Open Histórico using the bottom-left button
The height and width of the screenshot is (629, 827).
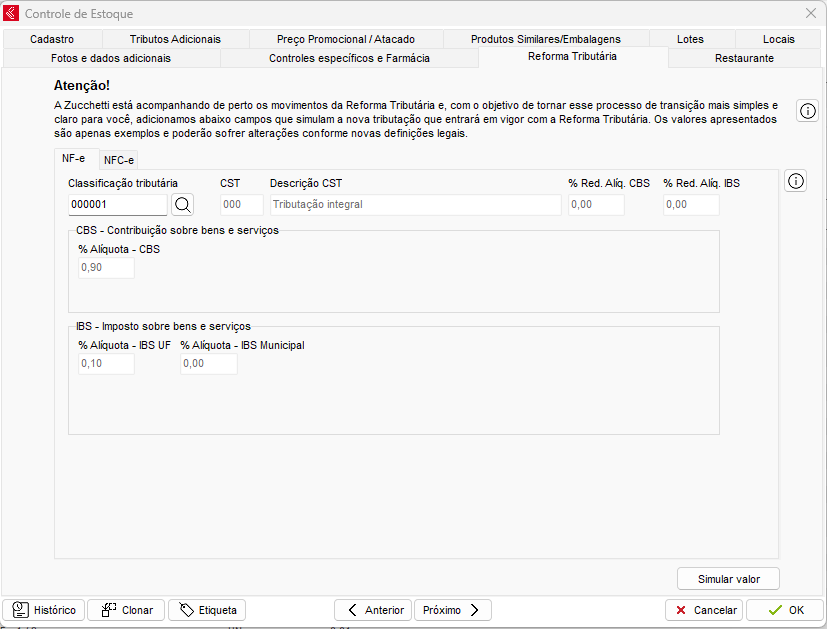[x=43, y=610]
